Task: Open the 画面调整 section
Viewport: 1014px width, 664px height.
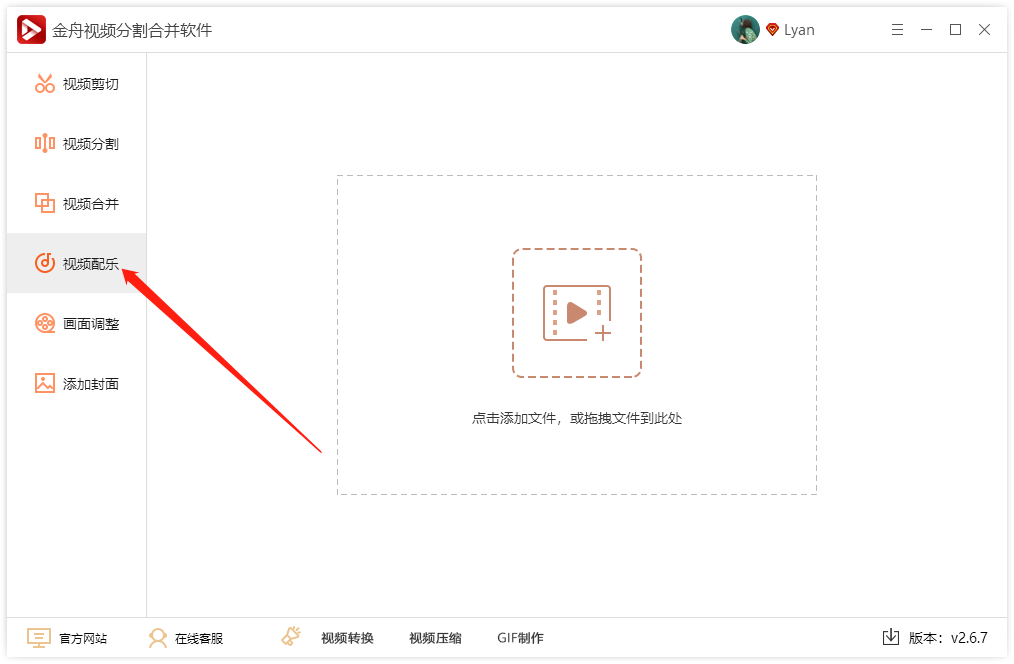Action: coord(76,323)
